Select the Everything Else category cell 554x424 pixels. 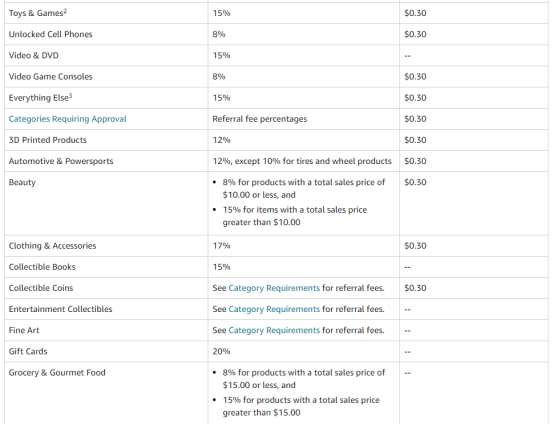coord(106,98)
